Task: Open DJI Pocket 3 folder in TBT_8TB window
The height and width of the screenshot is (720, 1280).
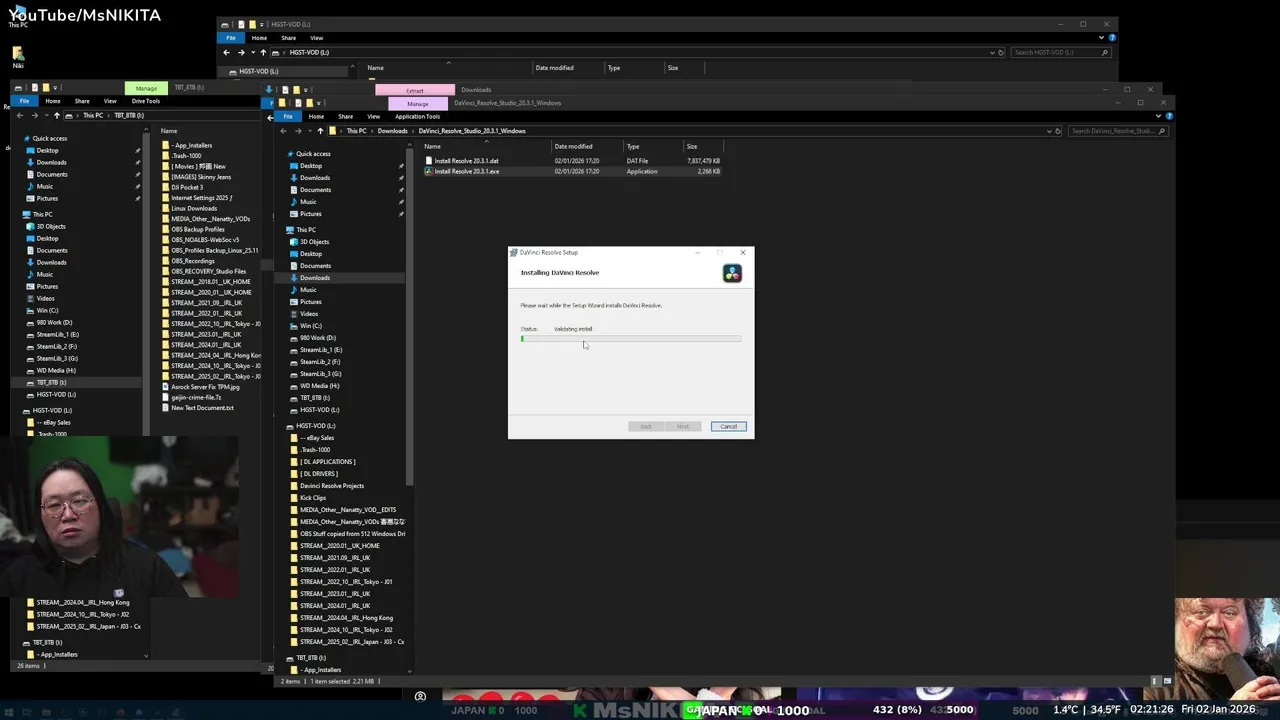Action: 187,187
